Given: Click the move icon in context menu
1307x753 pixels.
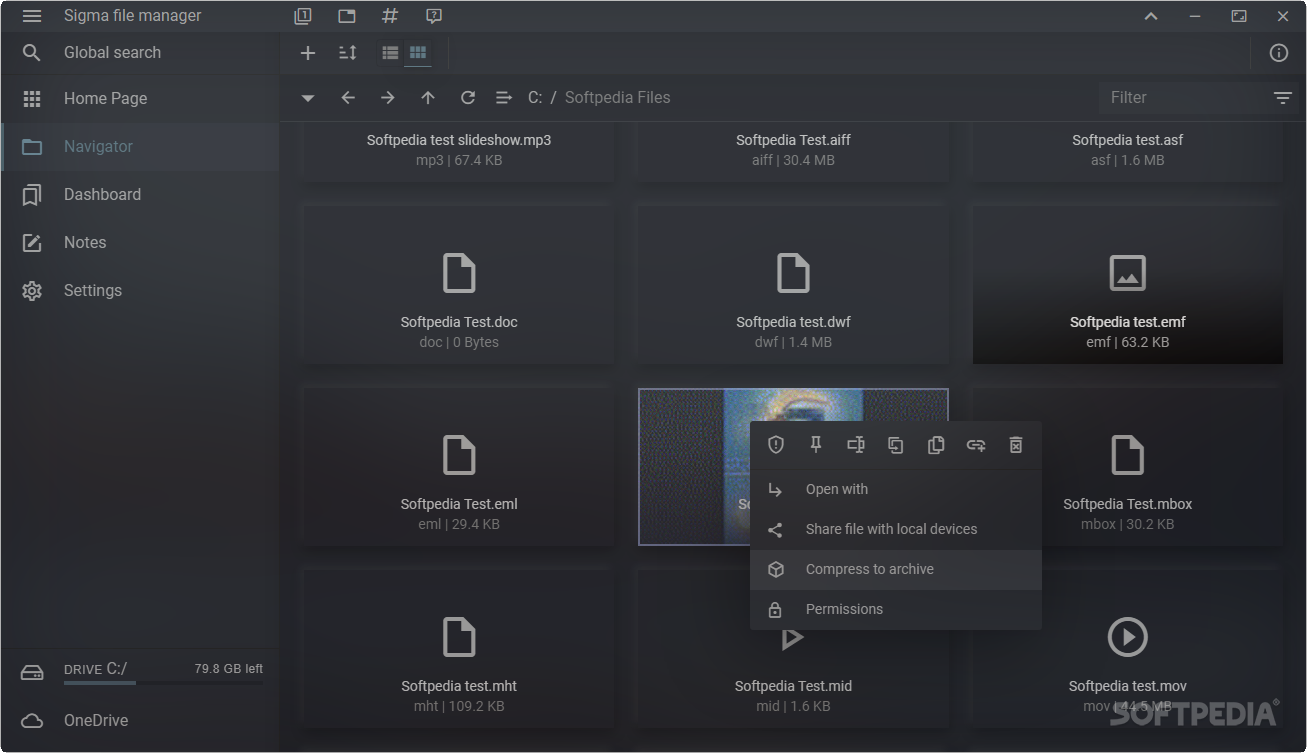Looking at the screenshot, I should click(x=896, y=445).
